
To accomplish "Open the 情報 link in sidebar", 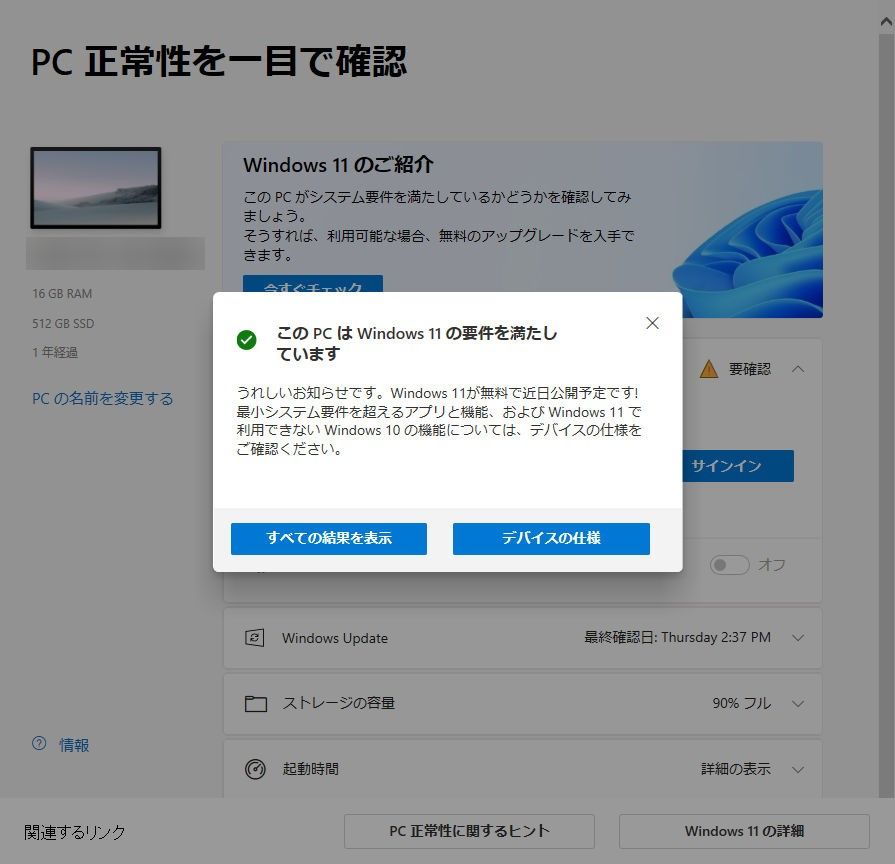I will (74, 745).
